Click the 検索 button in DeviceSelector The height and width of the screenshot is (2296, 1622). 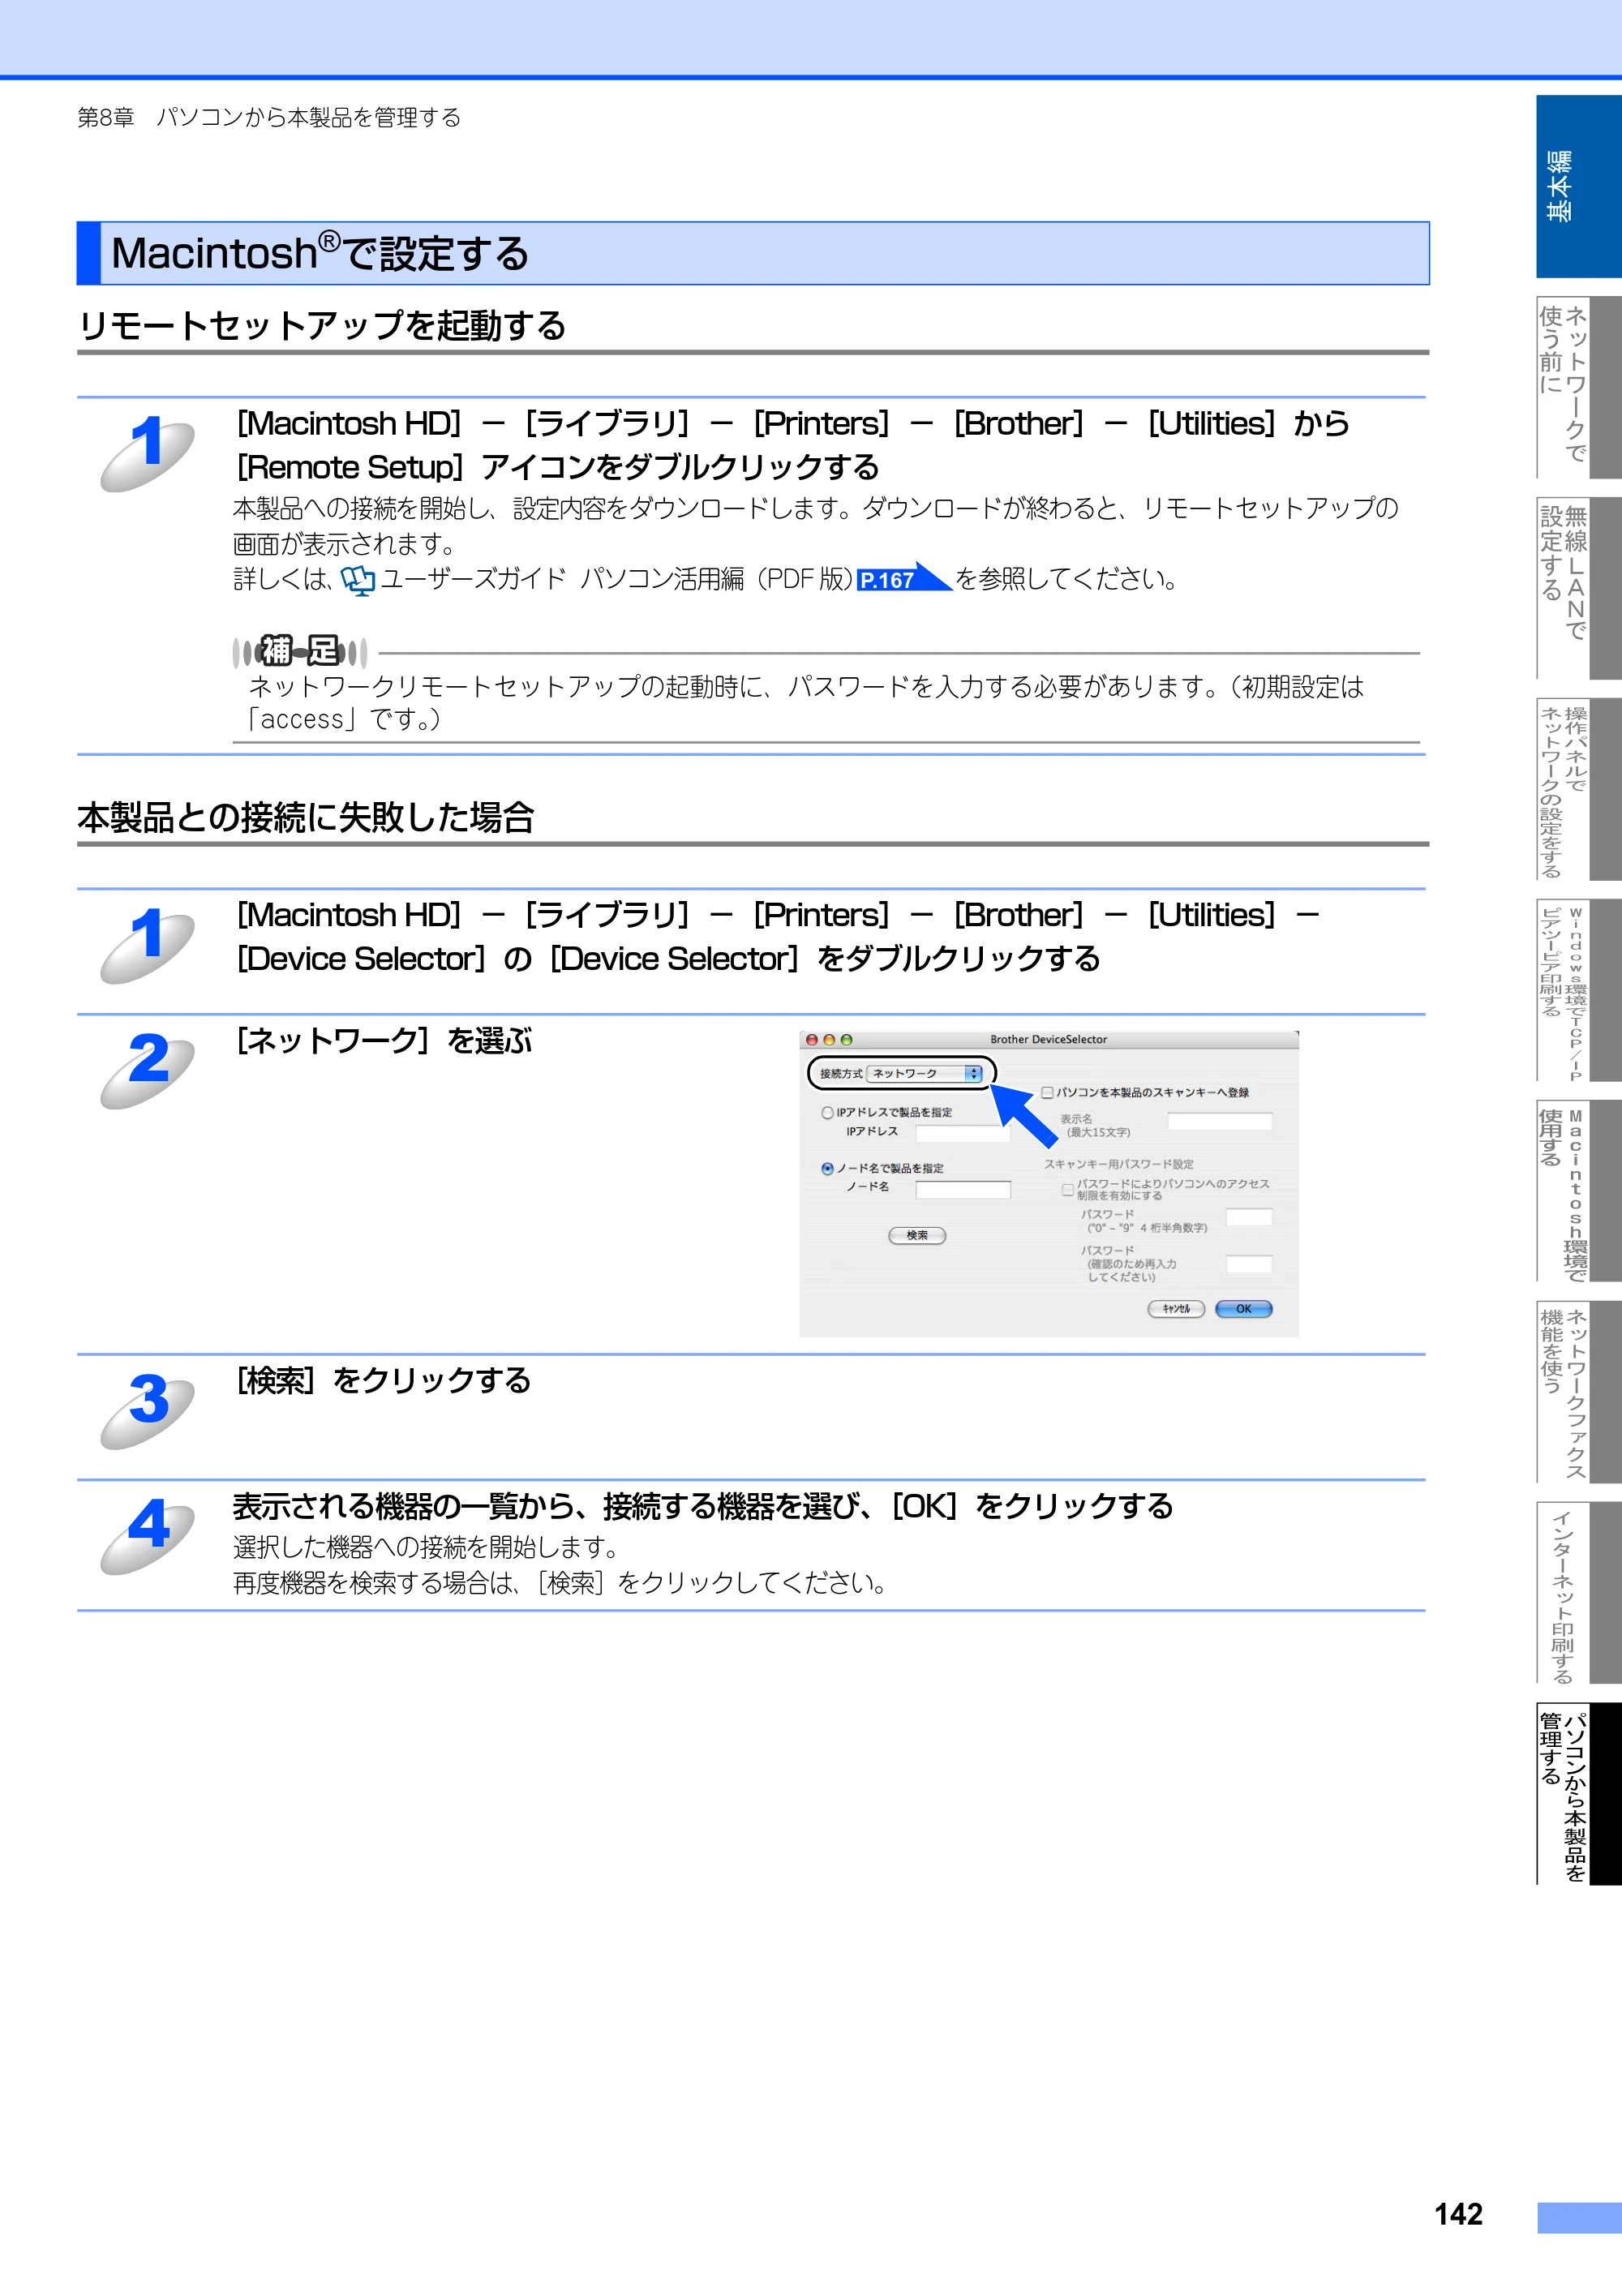[916, 1235]
